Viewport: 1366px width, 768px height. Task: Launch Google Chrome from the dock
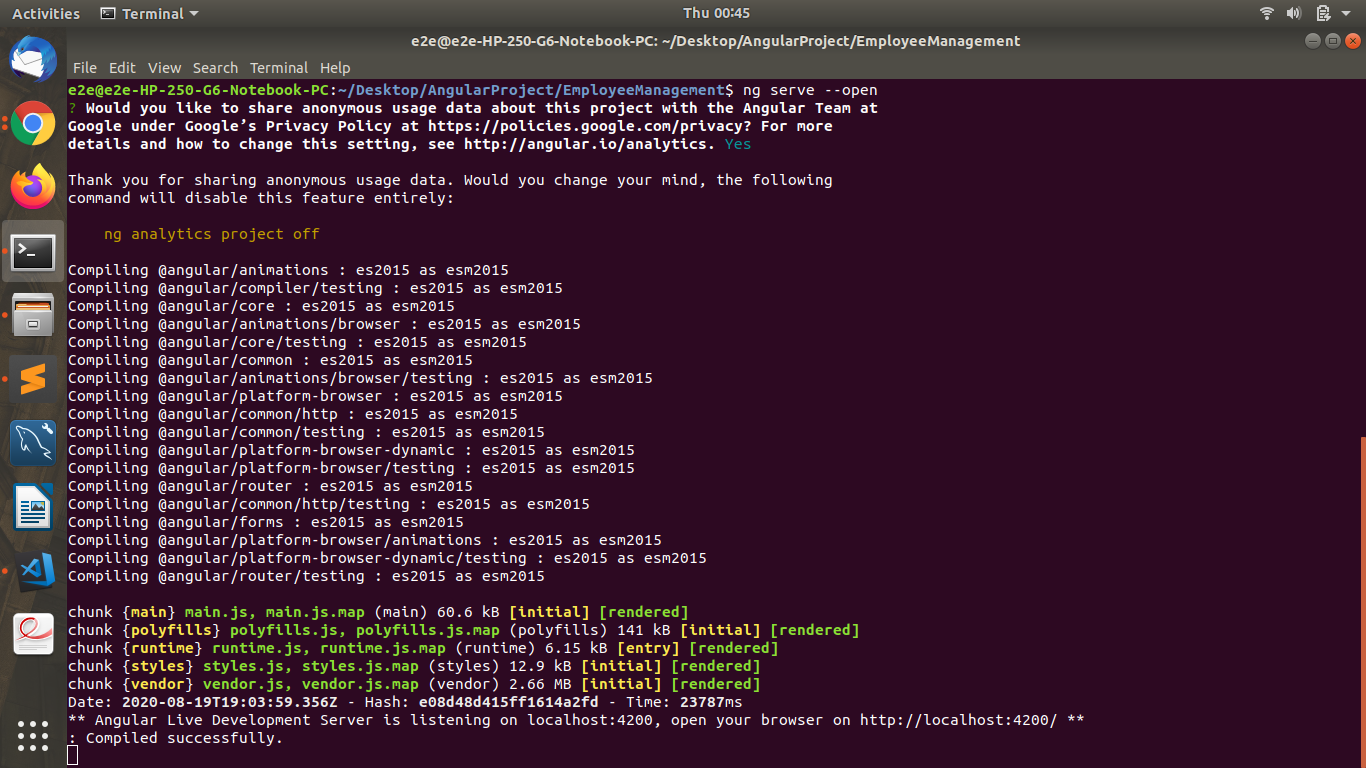point(33,124)
